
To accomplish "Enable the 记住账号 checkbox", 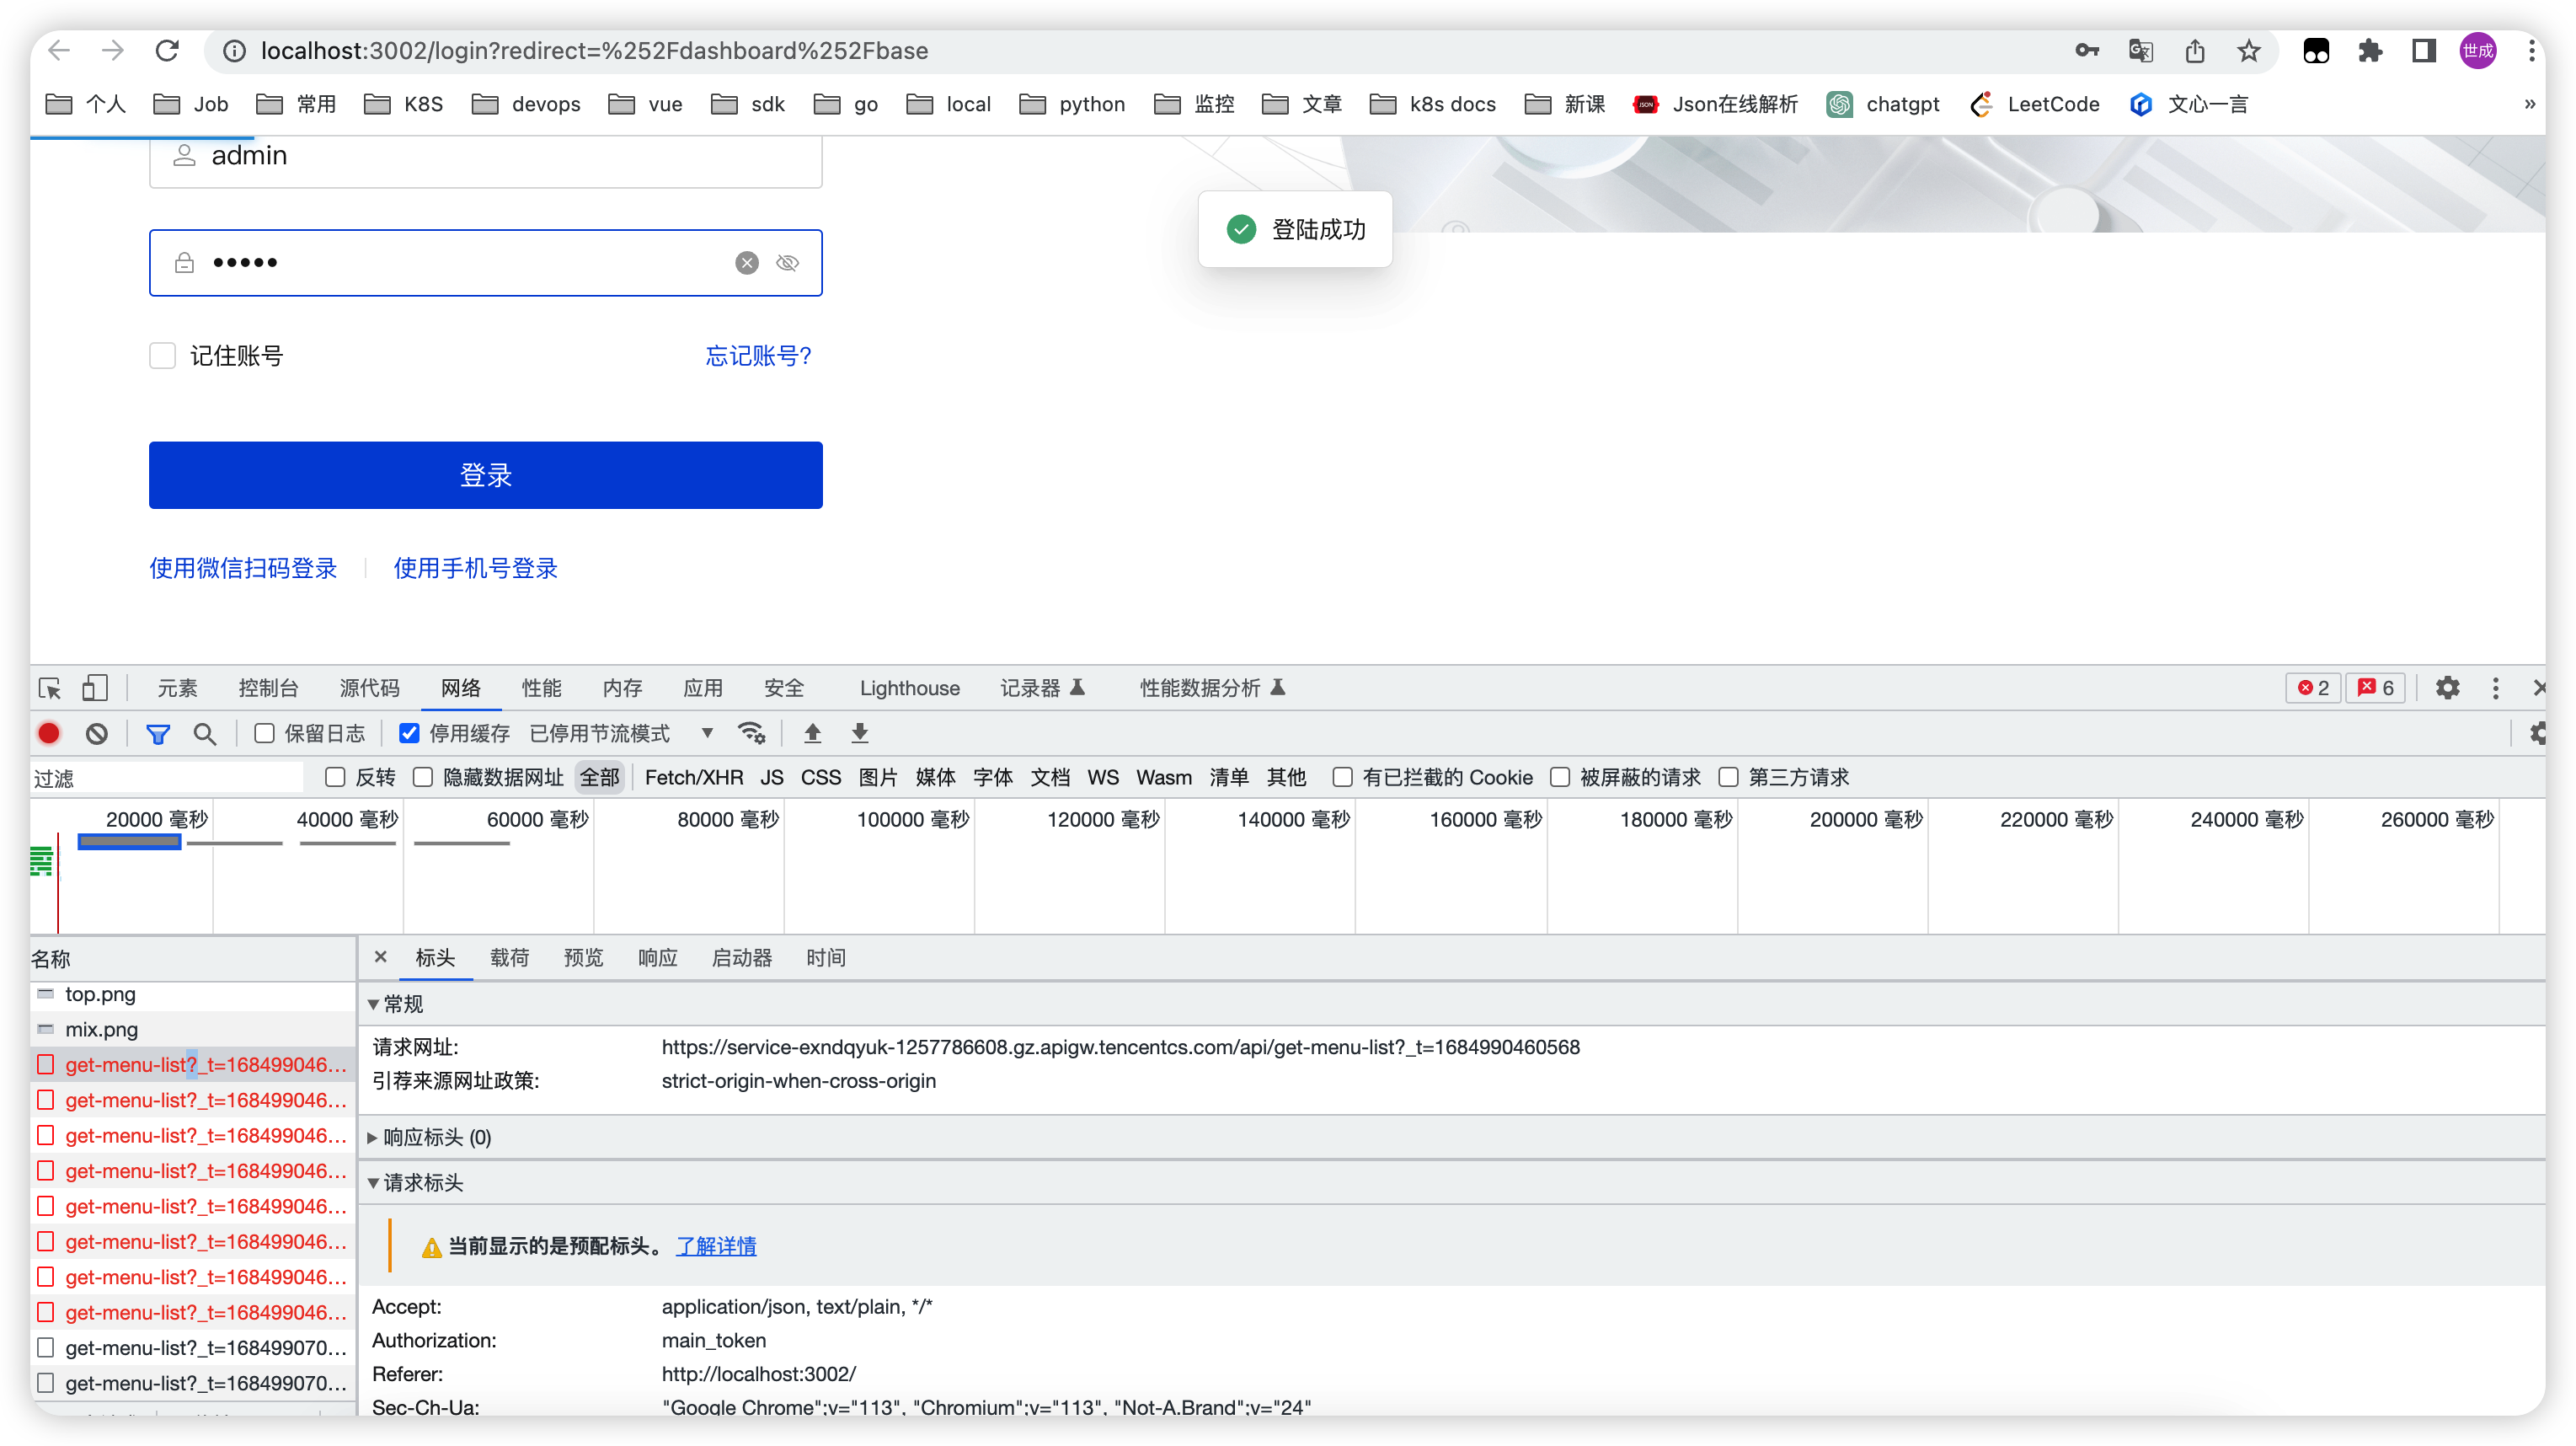I will tap(162, 355).
